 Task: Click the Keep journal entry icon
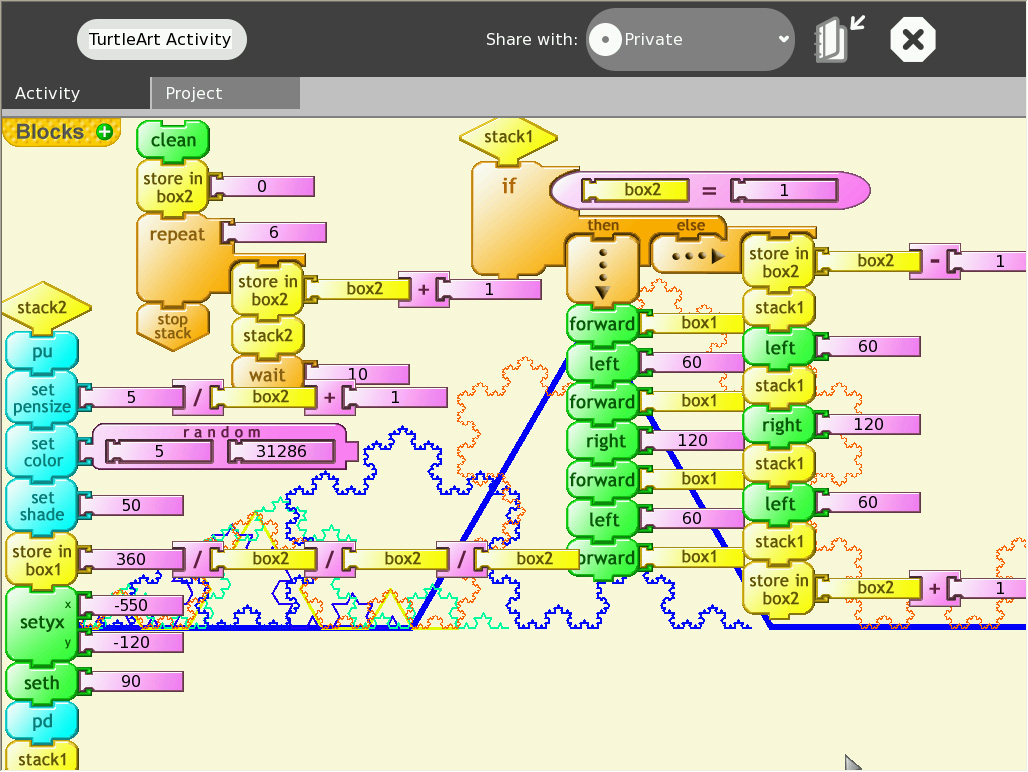[838, 40]
